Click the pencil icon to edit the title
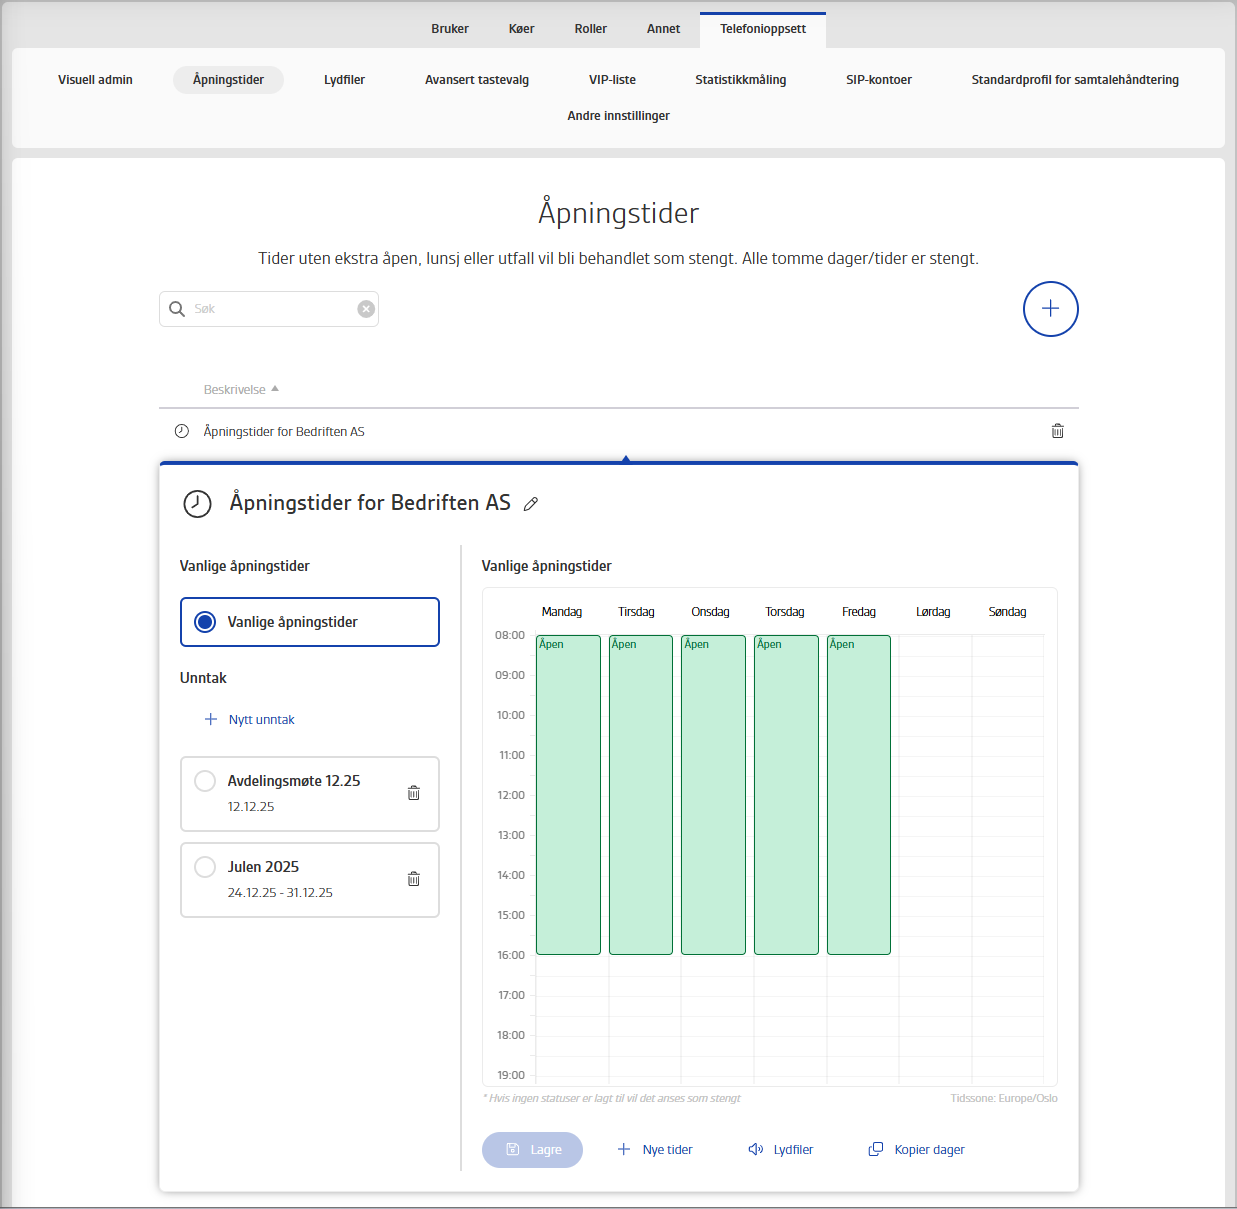Image resolution: width=1237 pixels, height=1209 pixels. pyautogui.click(x=531, y=504)
